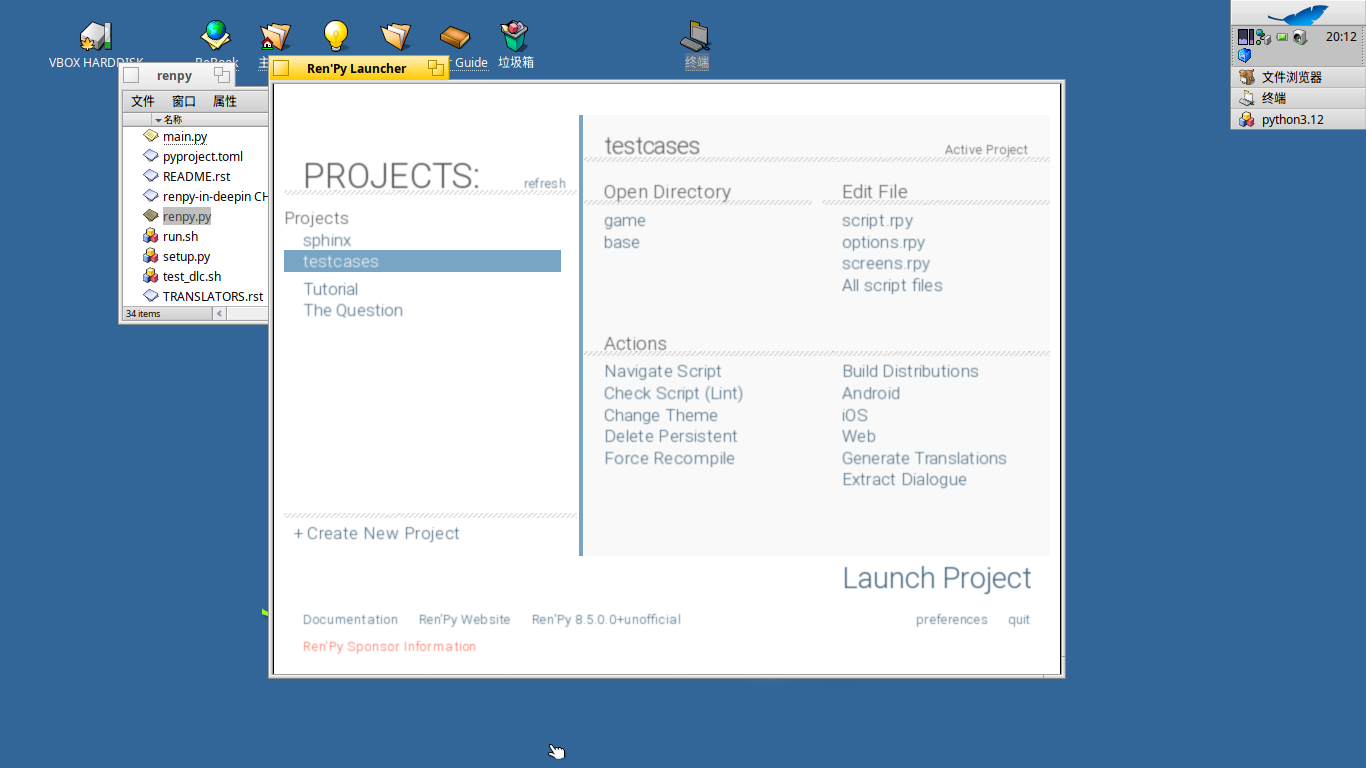Open the 文件 menu in renpy window
The width and height of the screenshot is (1366, 768).
coord(143,101)
